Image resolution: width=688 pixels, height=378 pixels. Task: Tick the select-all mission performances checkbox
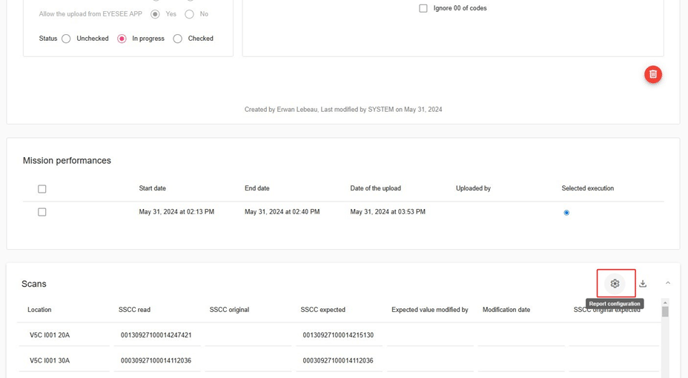pos(42,189)
